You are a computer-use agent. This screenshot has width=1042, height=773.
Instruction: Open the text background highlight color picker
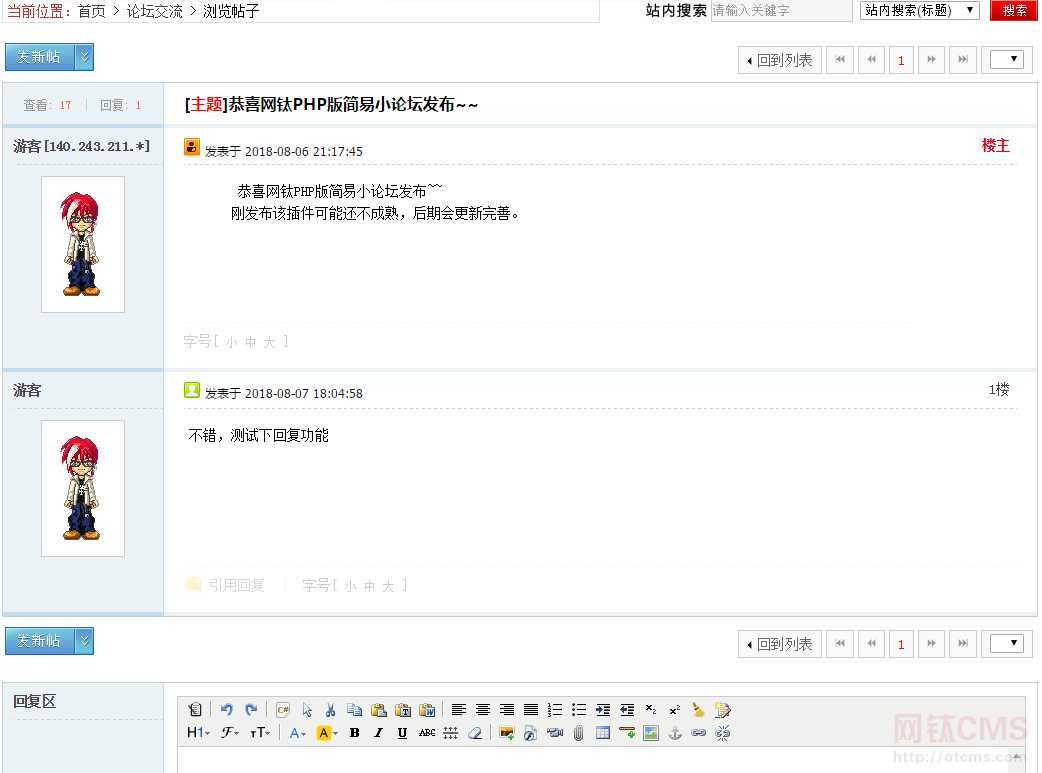(x=327, y=733)
